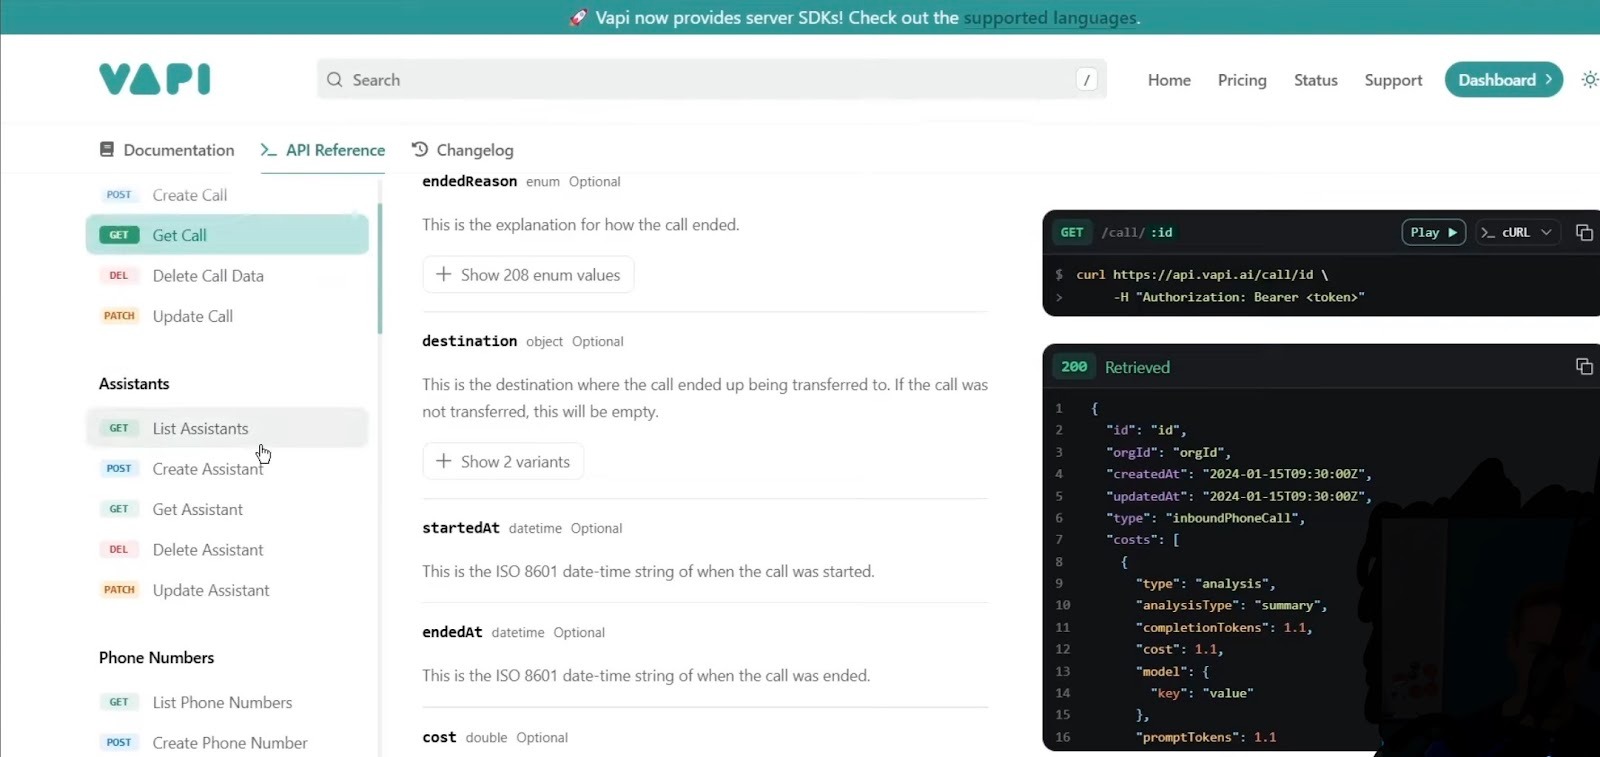Click the startedAt property name
1600x757 pixels.
point(461,528)
